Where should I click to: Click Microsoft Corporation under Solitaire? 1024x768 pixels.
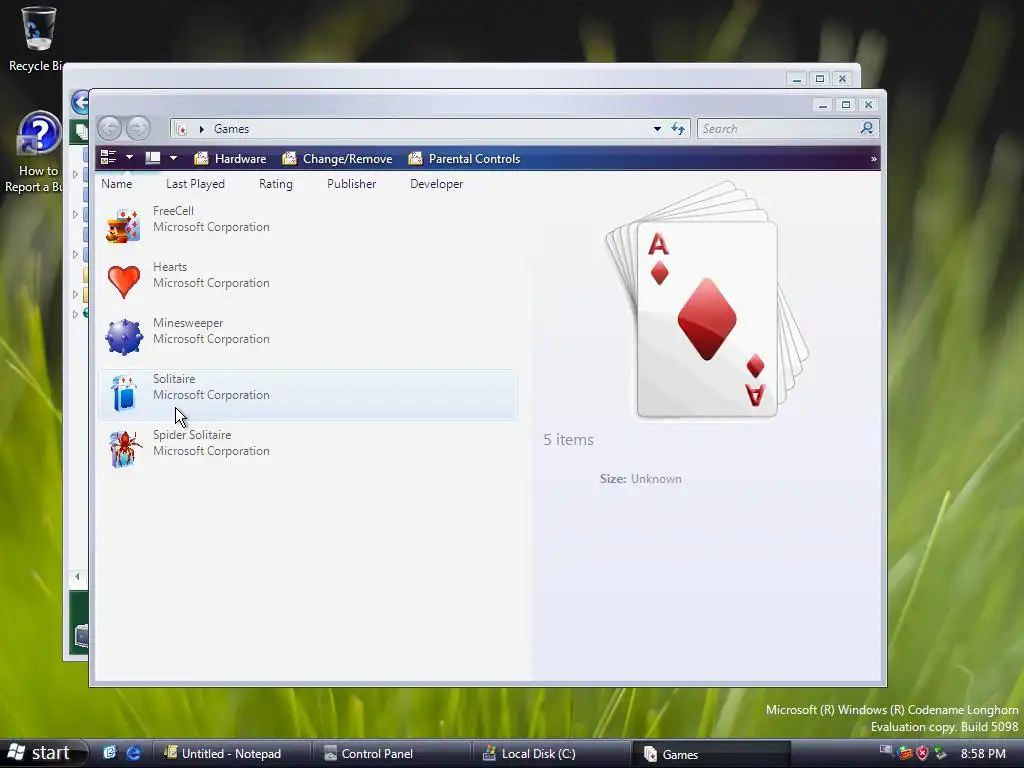(x=211, y=395)
